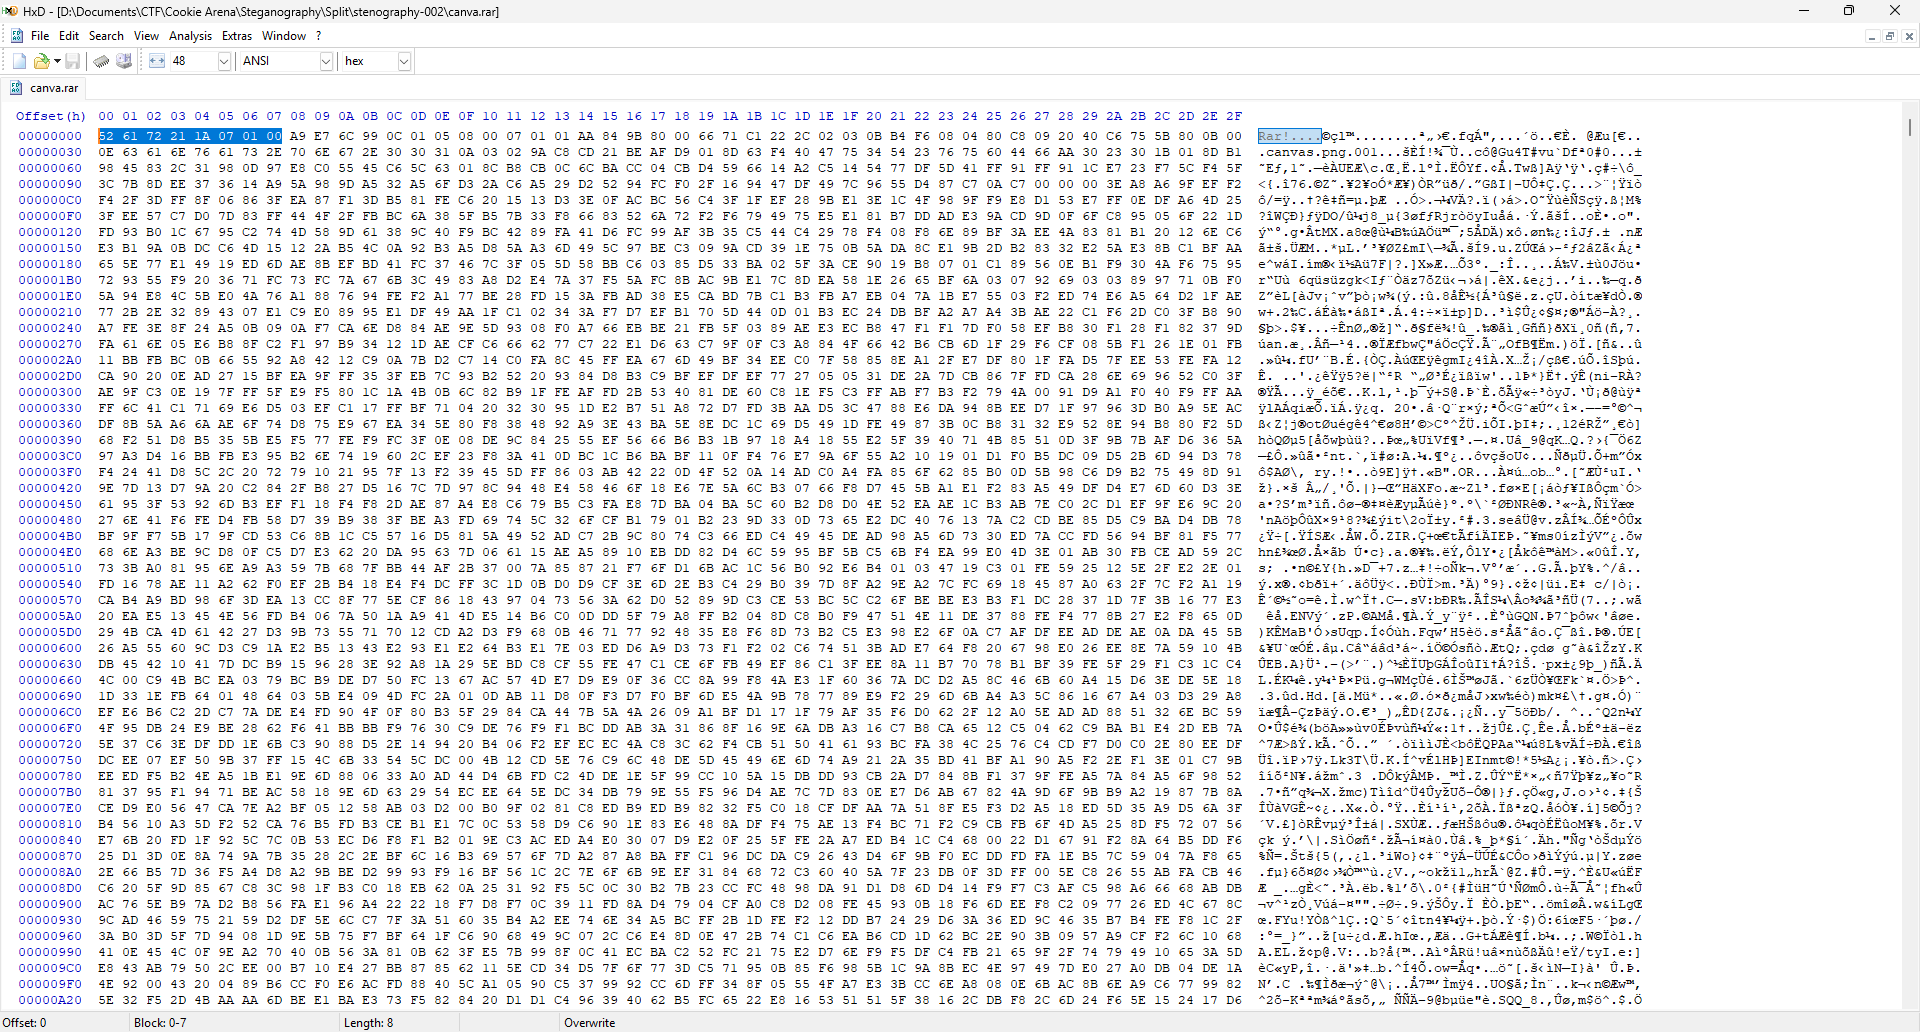Open the File menu
1920x1032 pixels.
point(40,36)
